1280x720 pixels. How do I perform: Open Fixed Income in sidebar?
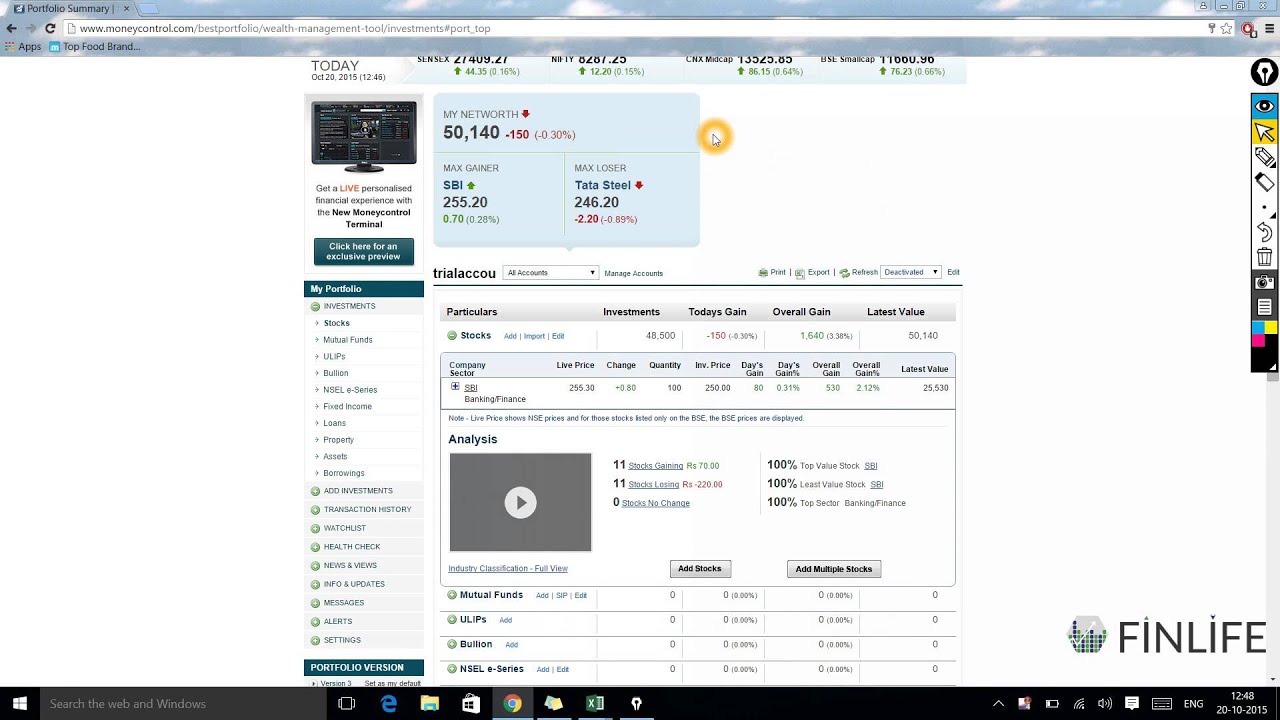(x=347, y=407)
